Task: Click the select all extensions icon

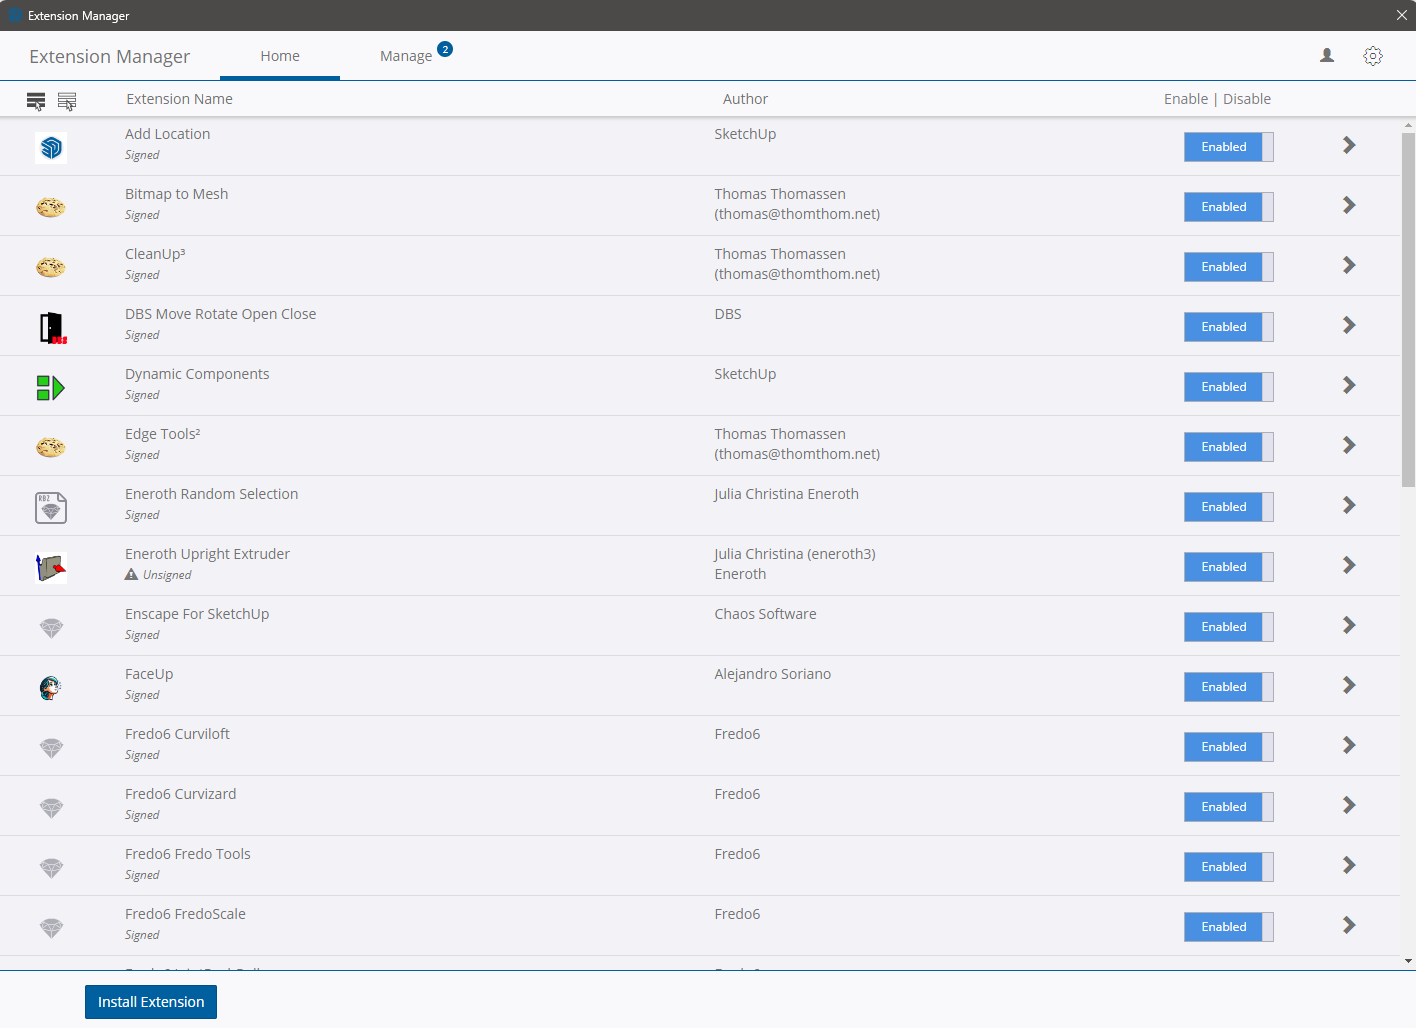Action: pos(36,101)
